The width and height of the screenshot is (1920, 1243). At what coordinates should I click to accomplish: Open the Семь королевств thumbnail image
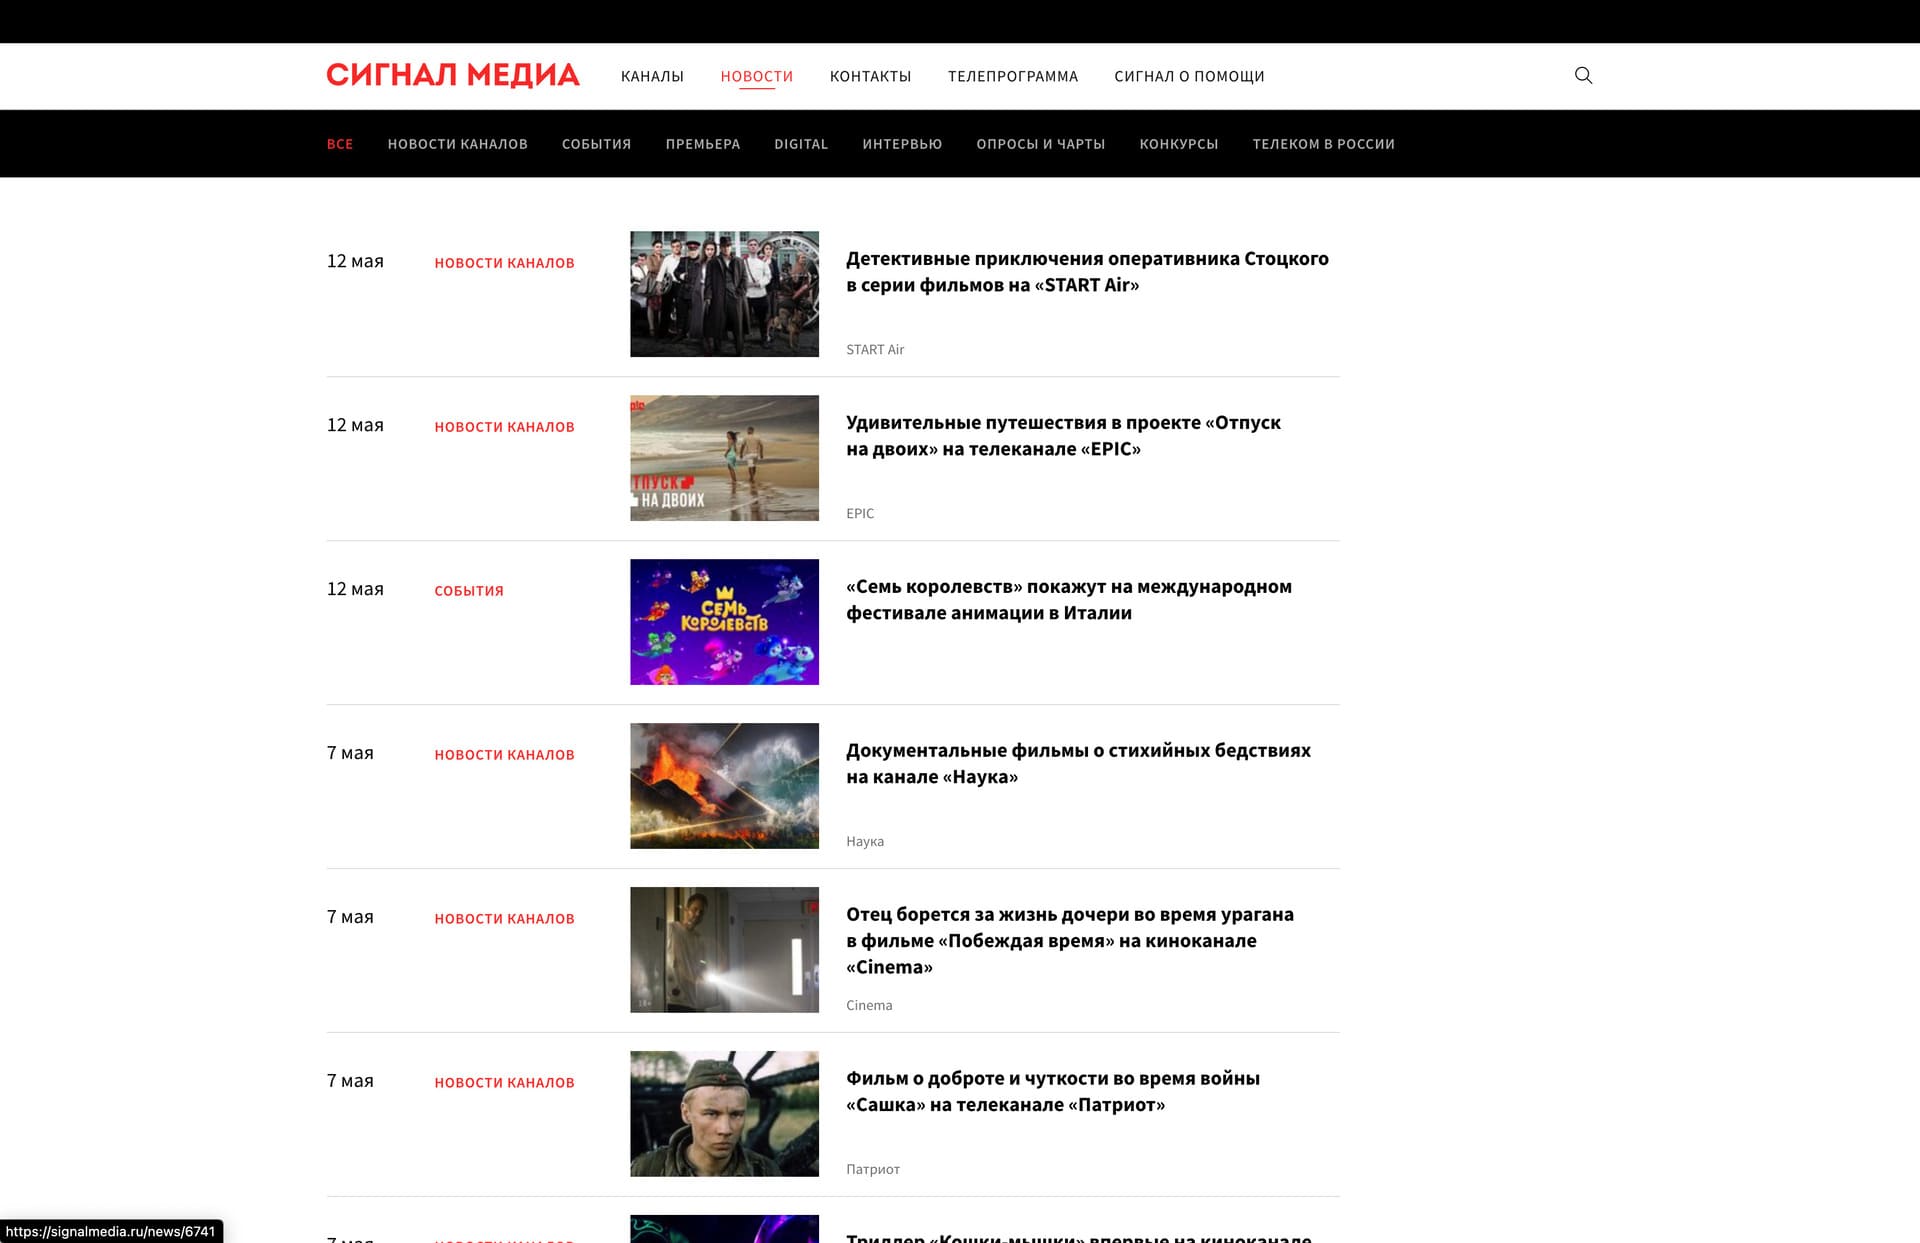pyautogui.click(x=724, y=622)
